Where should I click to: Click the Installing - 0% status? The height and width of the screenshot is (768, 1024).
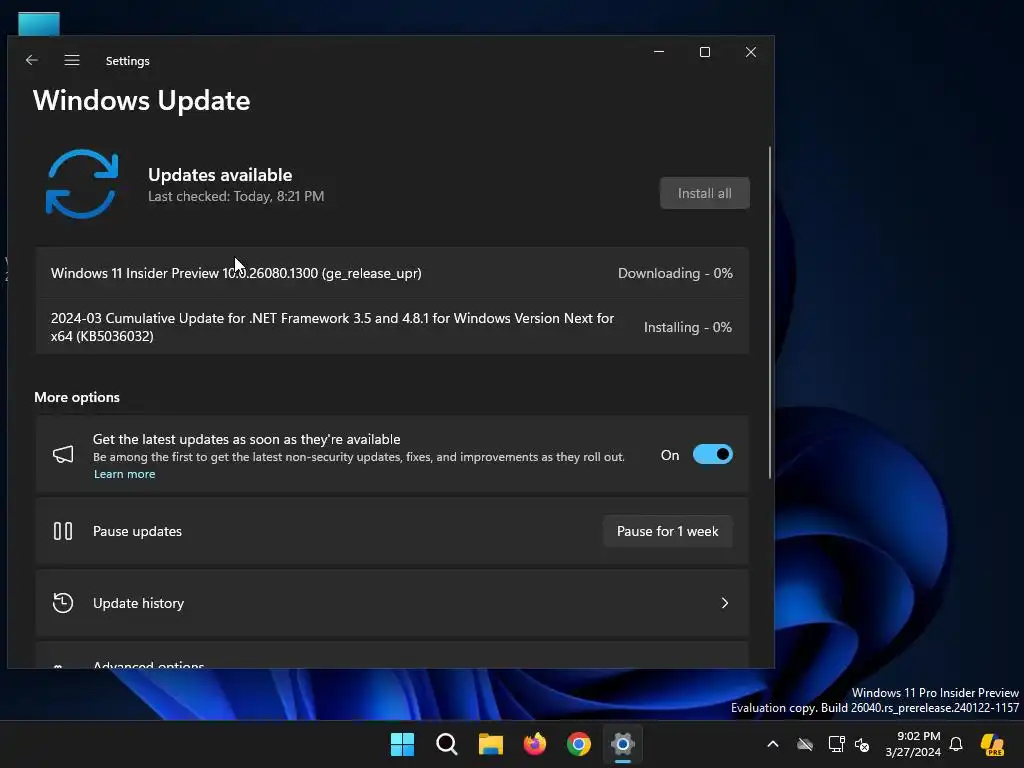[x=688, y=327]
